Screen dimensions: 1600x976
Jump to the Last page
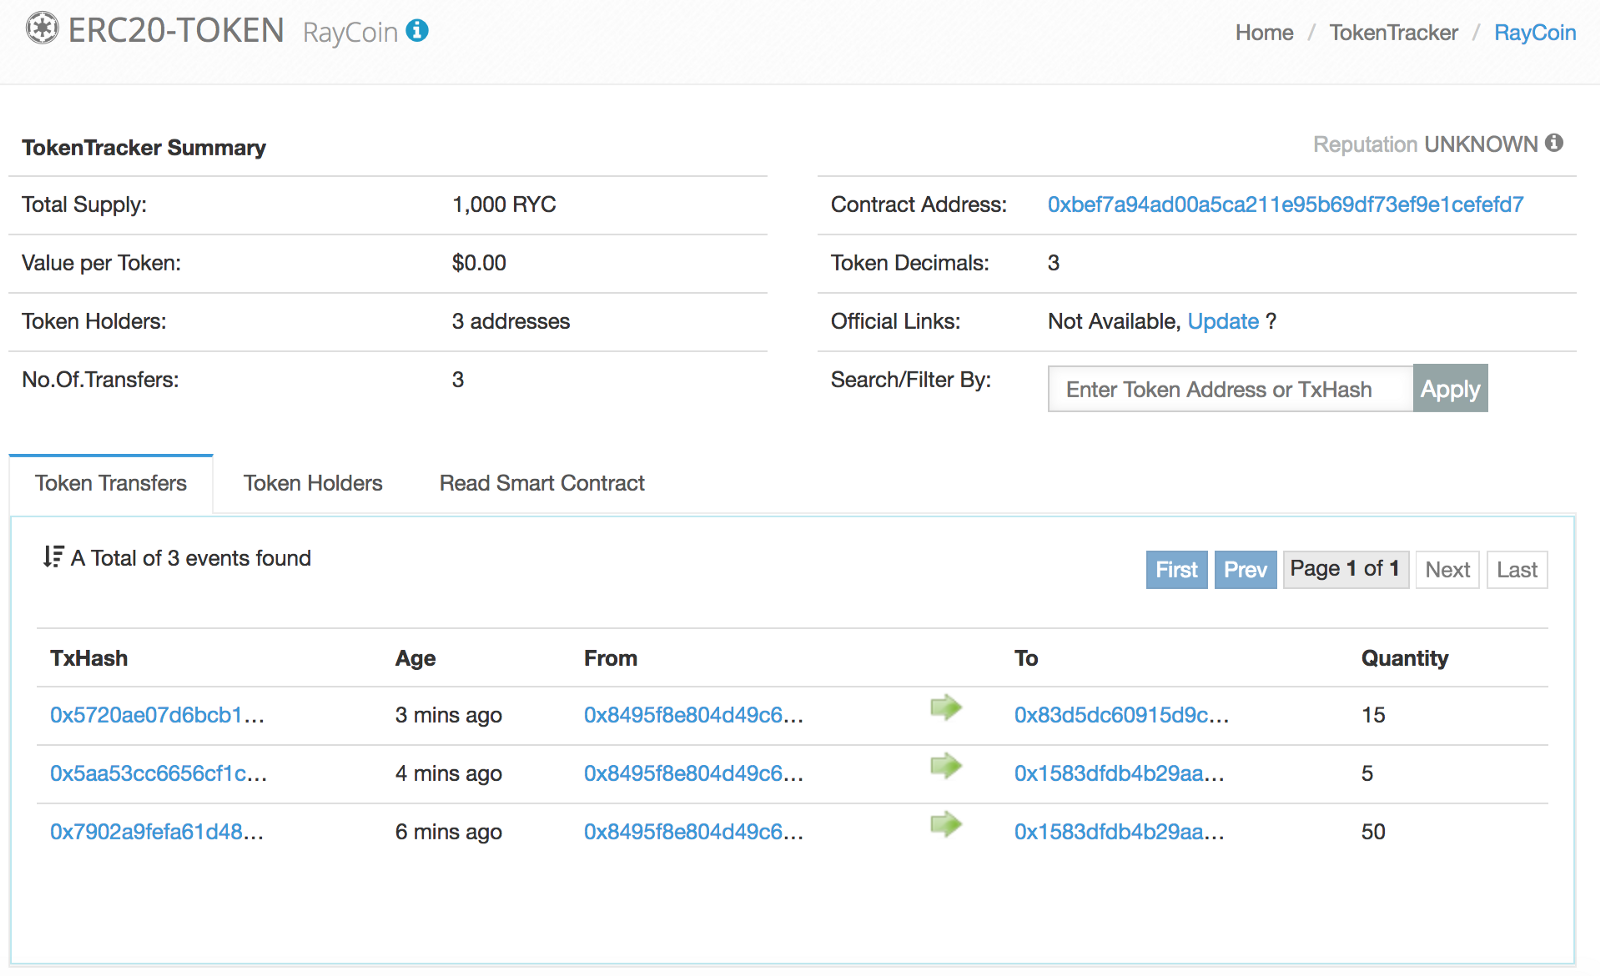coord(1516,570)
